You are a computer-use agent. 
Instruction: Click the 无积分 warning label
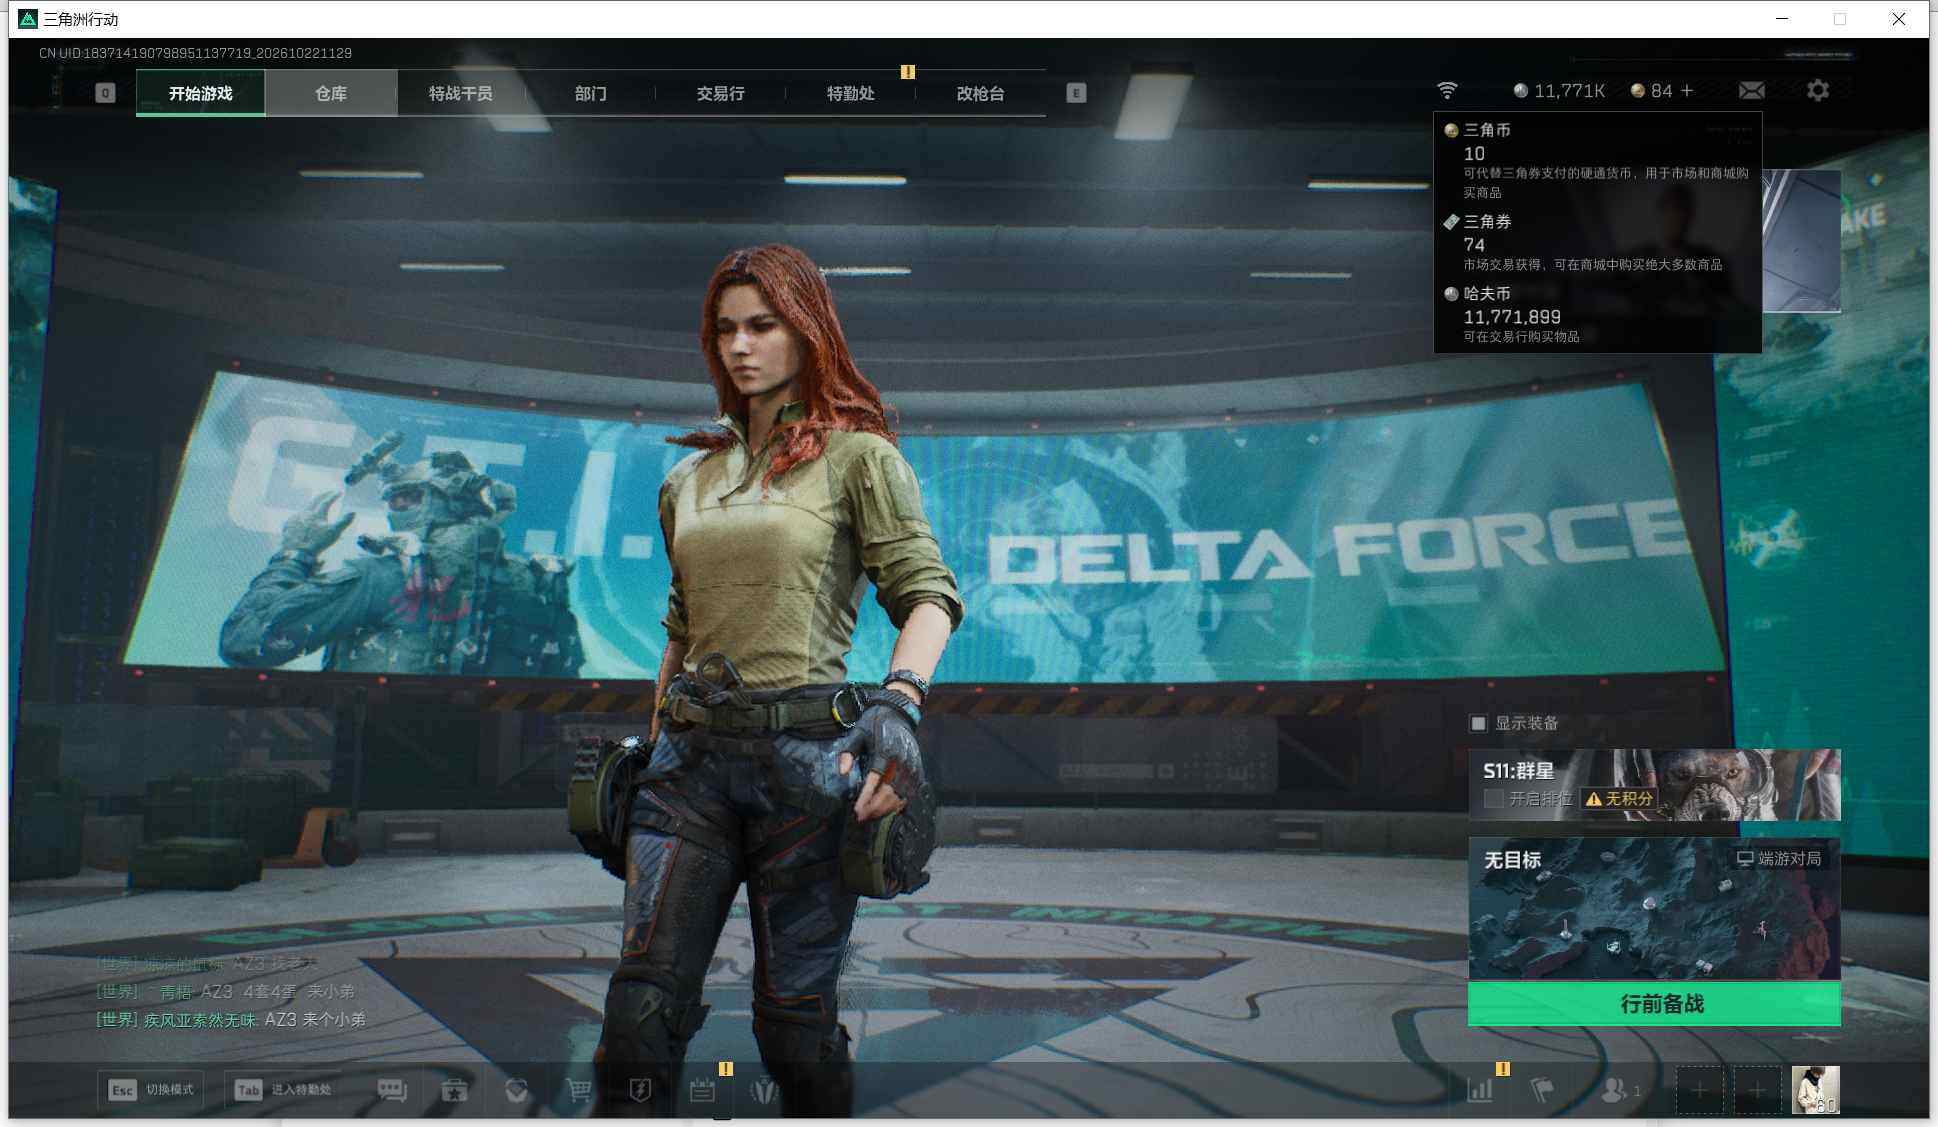[x=1620, y=798]
